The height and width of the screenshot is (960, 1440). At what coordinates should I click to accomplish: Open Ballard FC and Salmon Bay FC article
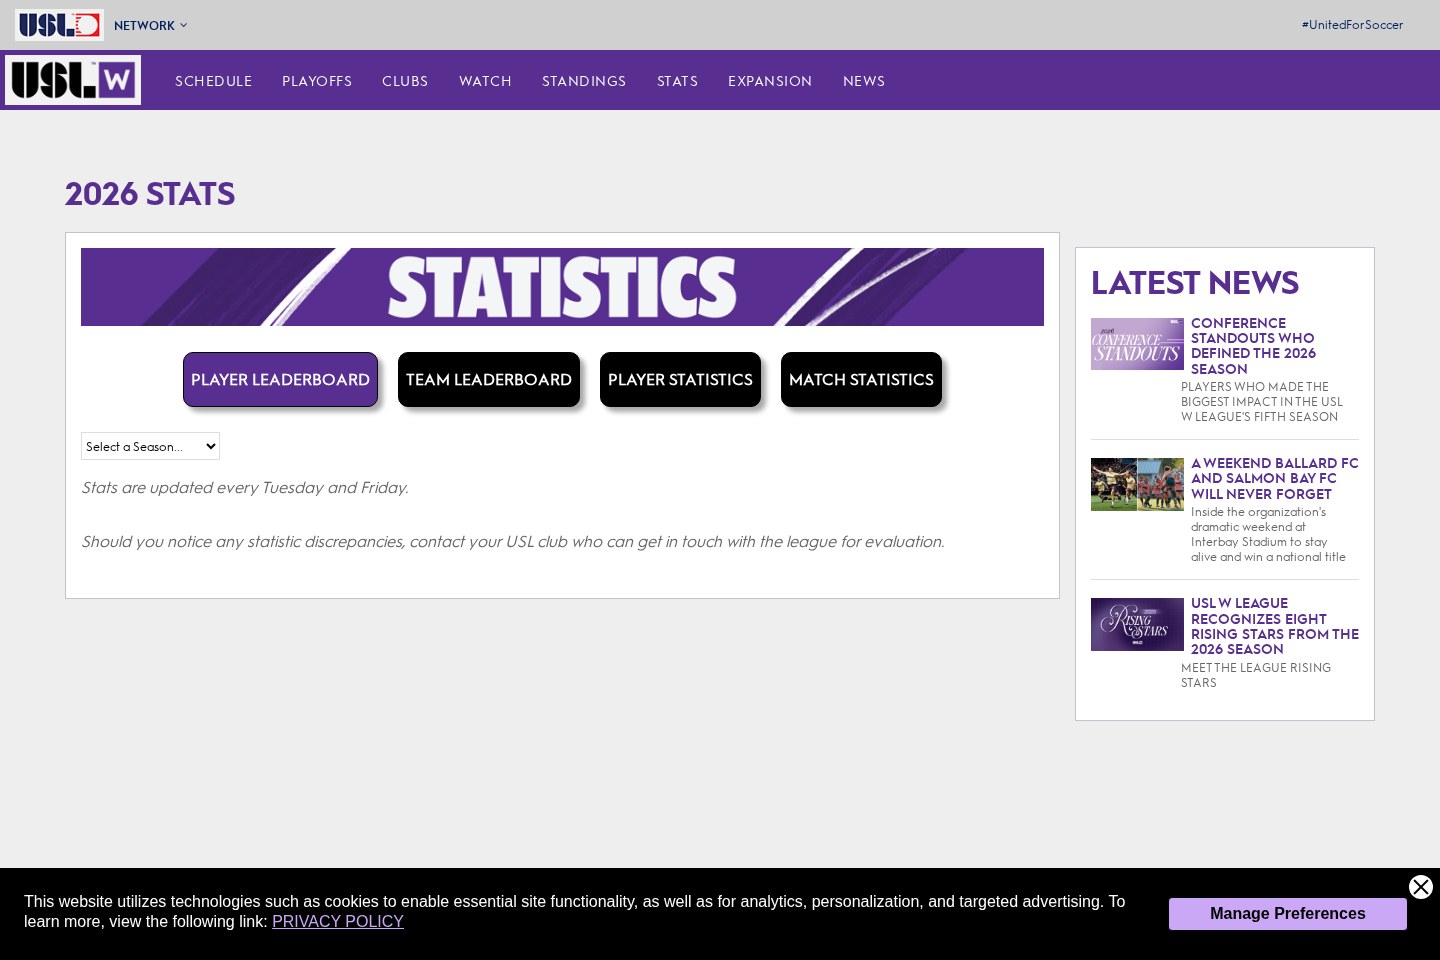(x=1274, y=478)
